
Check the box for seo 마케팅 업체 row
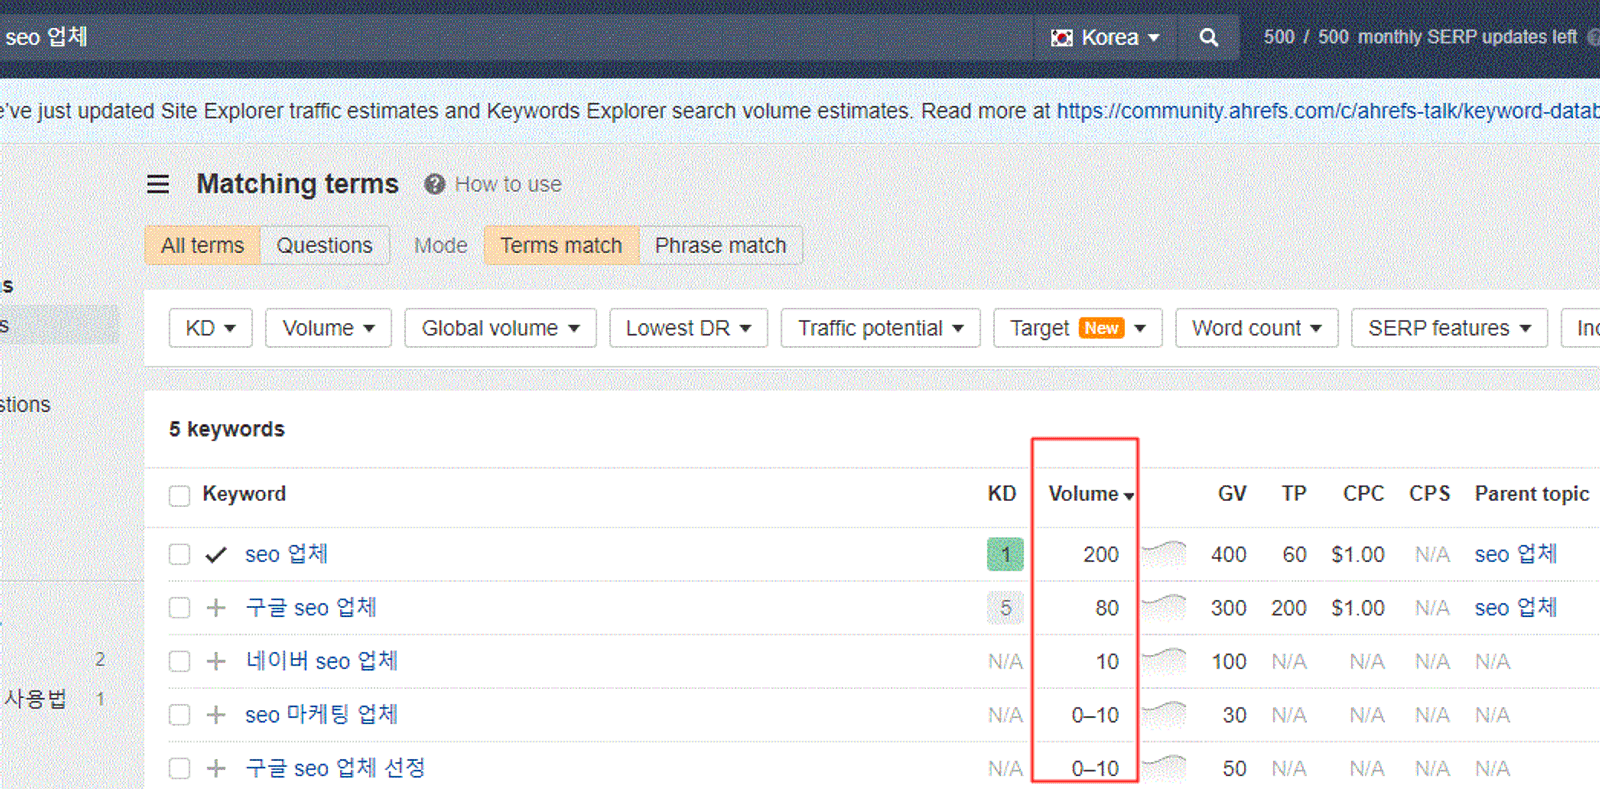pos(180,715)
